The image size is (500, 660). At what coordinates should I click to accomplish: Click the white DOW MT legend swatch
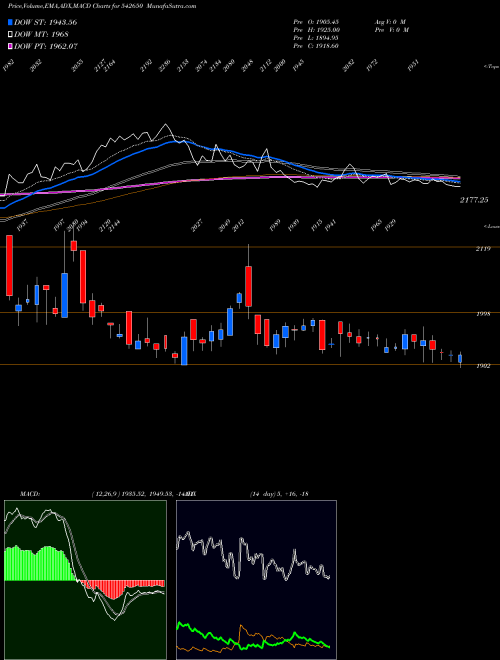pos(10,35)
